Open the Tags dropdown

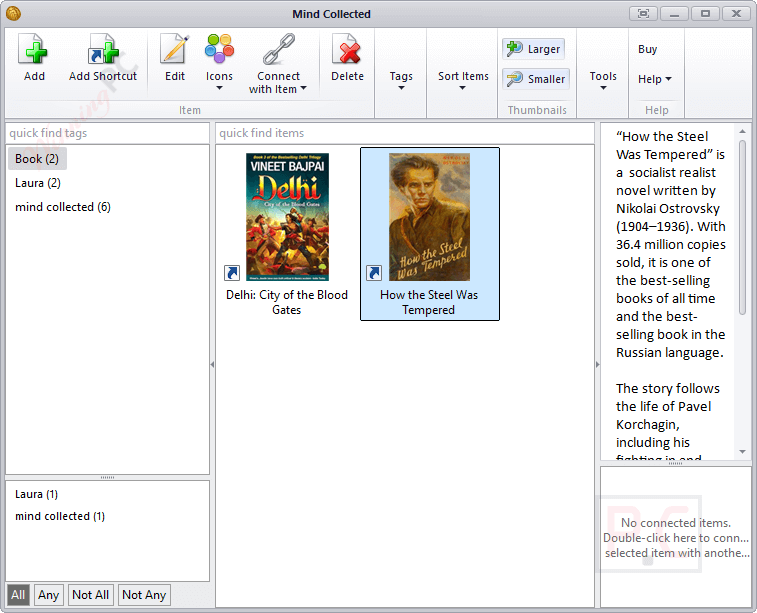click(401, 80)
